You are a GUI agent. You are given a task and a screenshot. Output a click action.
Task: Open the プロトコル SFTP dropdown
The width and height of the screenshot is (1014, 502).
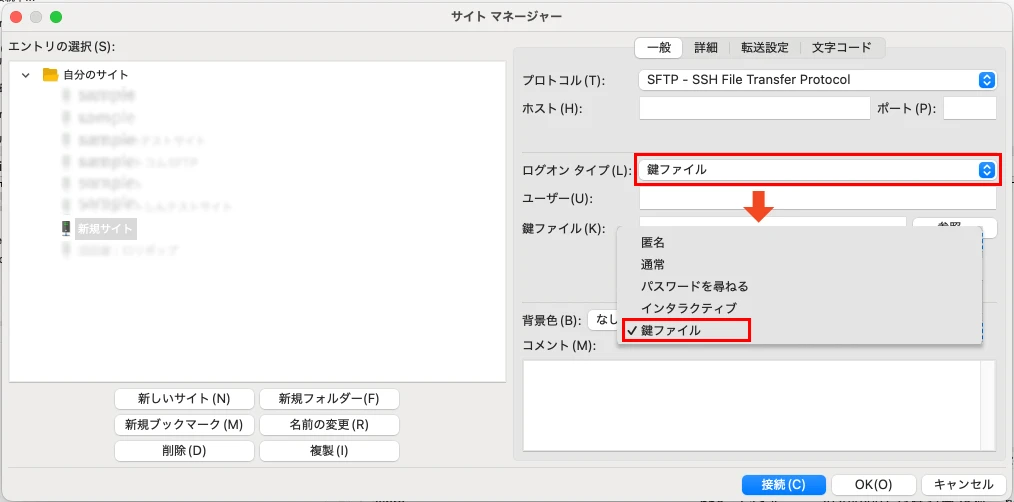point(816,80)
